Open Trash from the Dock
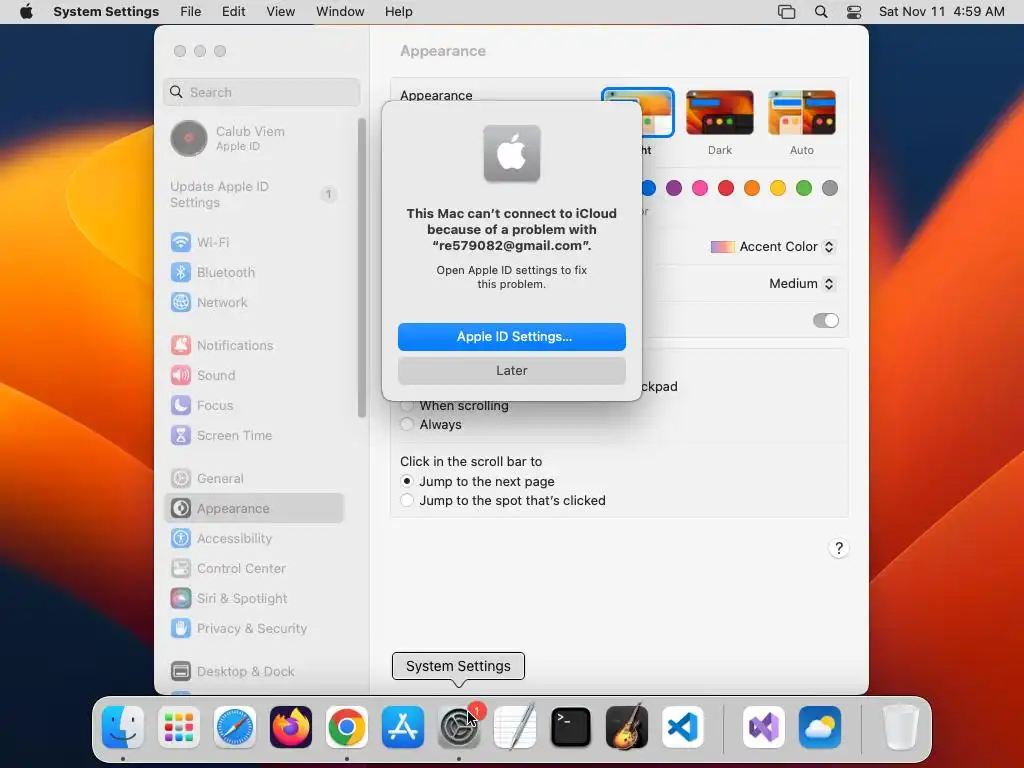 point(901,727)
